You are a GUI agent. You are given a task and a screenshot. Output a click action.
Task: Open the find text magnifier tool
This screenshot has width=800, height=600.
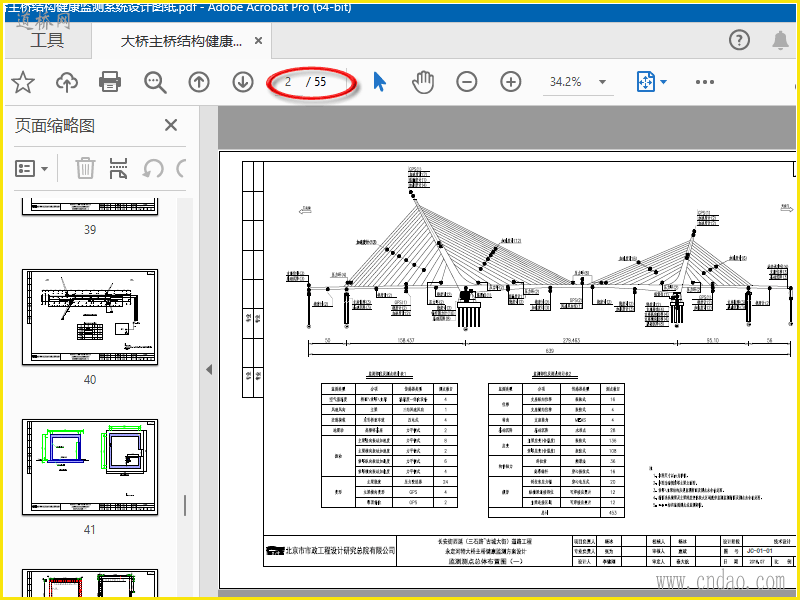(x=155, y=82)
